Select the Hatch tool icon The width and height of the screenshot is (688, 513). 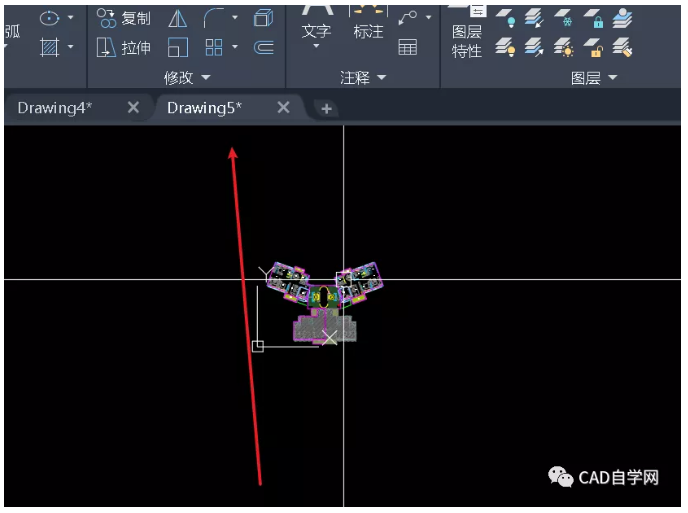pyautogui.click(x=48, y=47)
